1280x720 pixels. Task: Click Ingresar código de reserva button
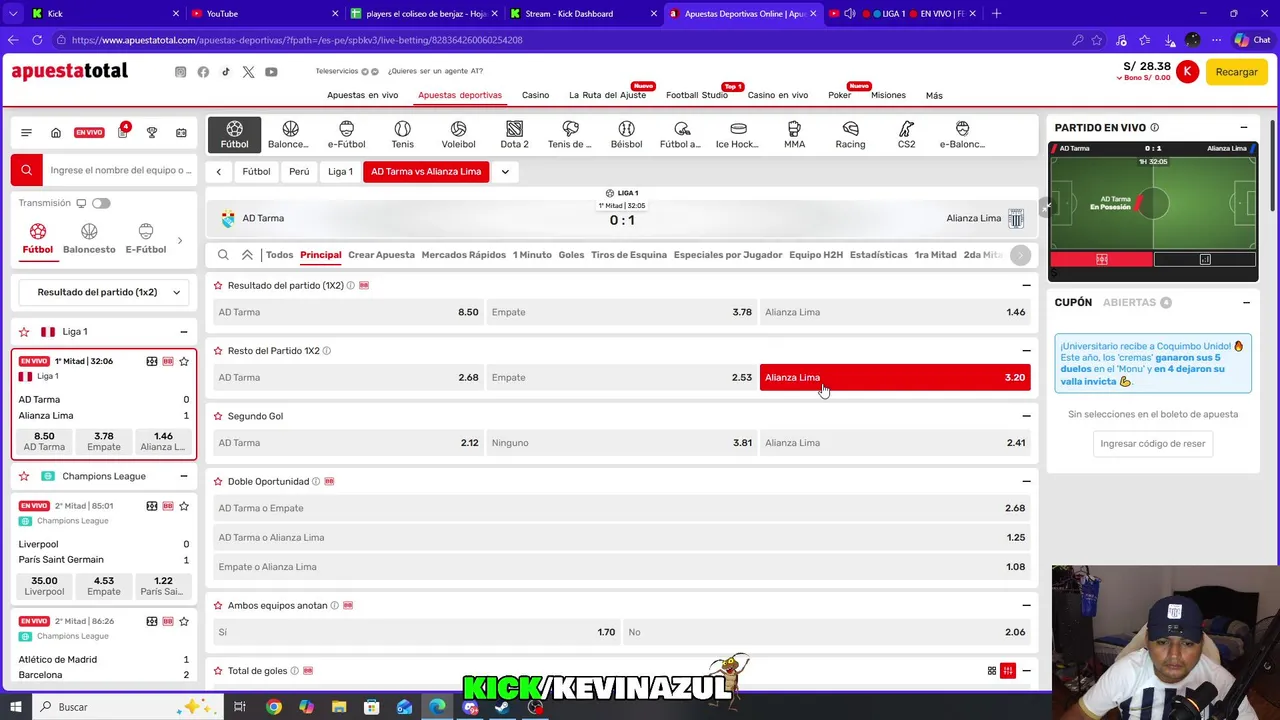point(1153,444)
